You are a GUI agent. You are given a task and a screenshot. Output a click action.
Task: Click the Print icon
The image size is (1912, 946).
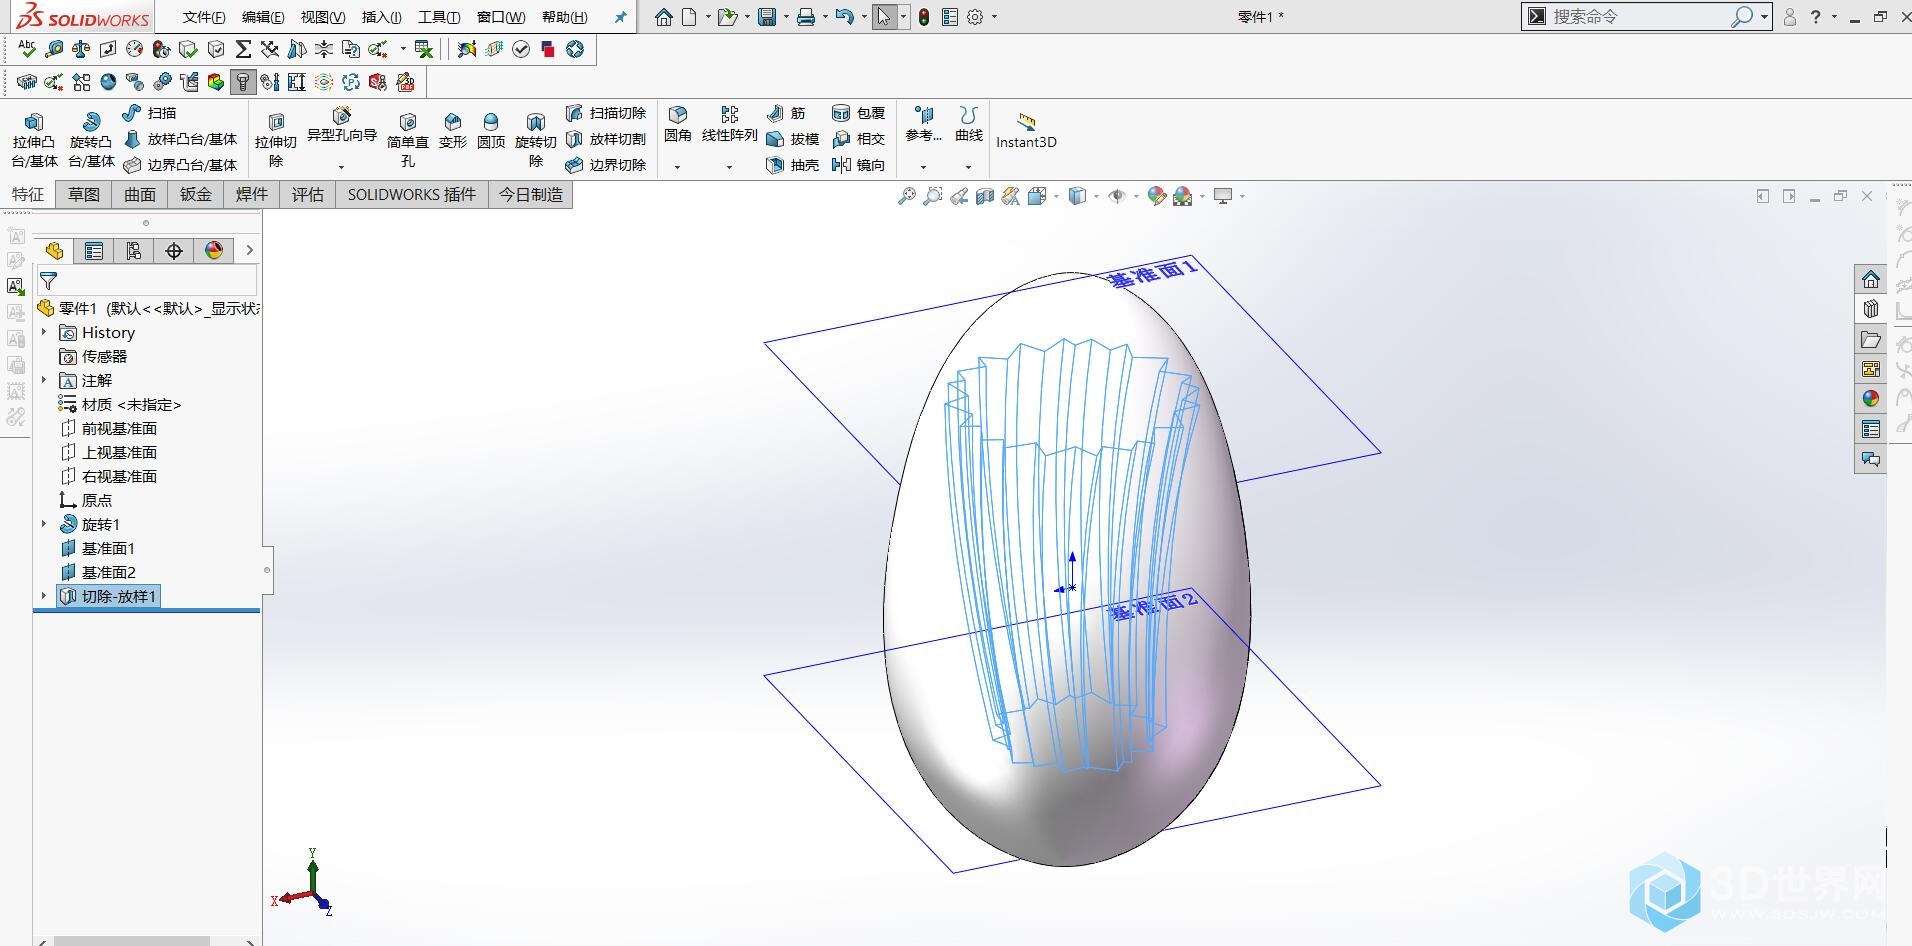[806, 17]
